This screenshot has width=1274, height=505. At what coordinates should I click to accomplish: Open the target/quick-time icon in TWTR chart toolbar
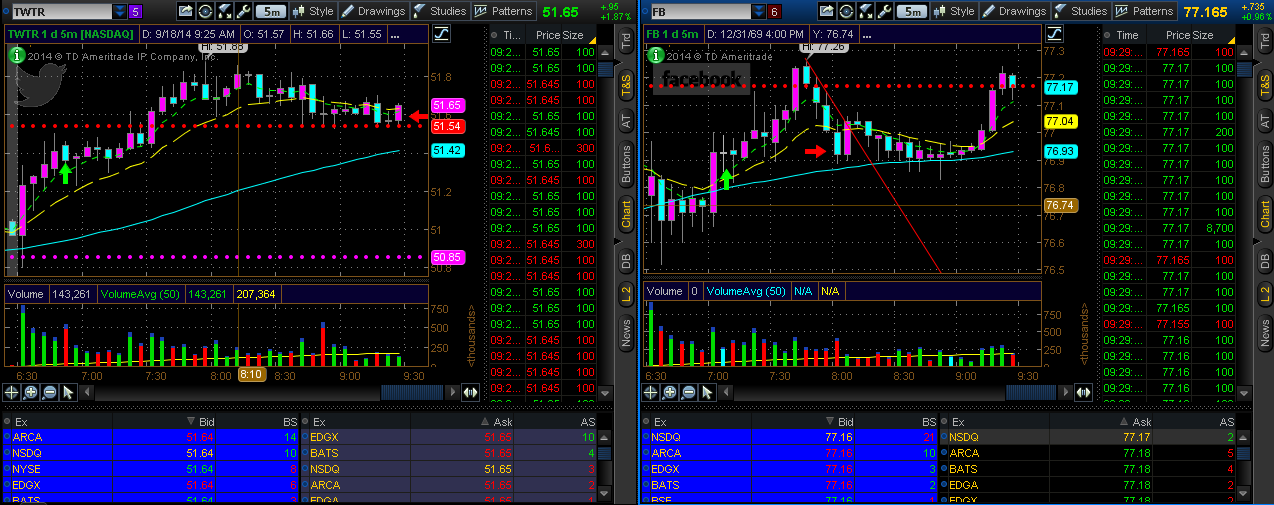pyautogui.click(x=205, y=12)
